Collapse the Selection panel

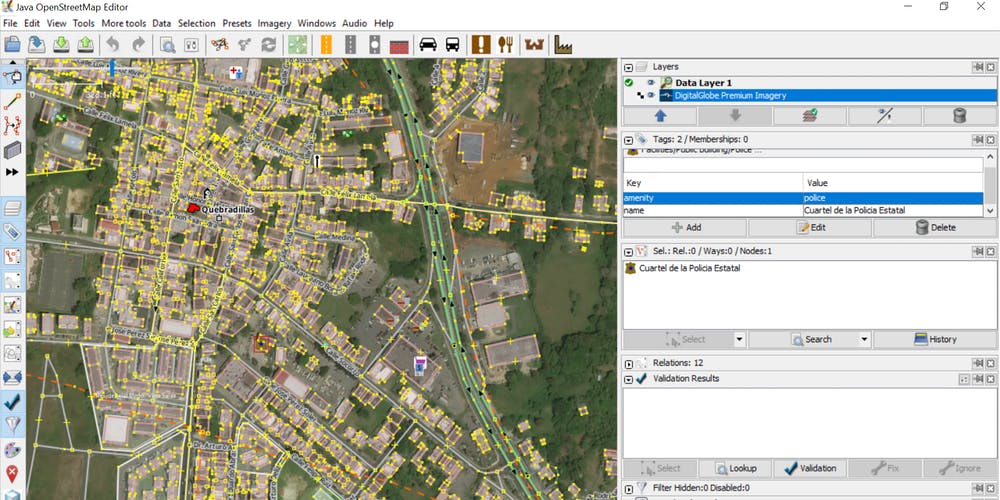[629, 252]
